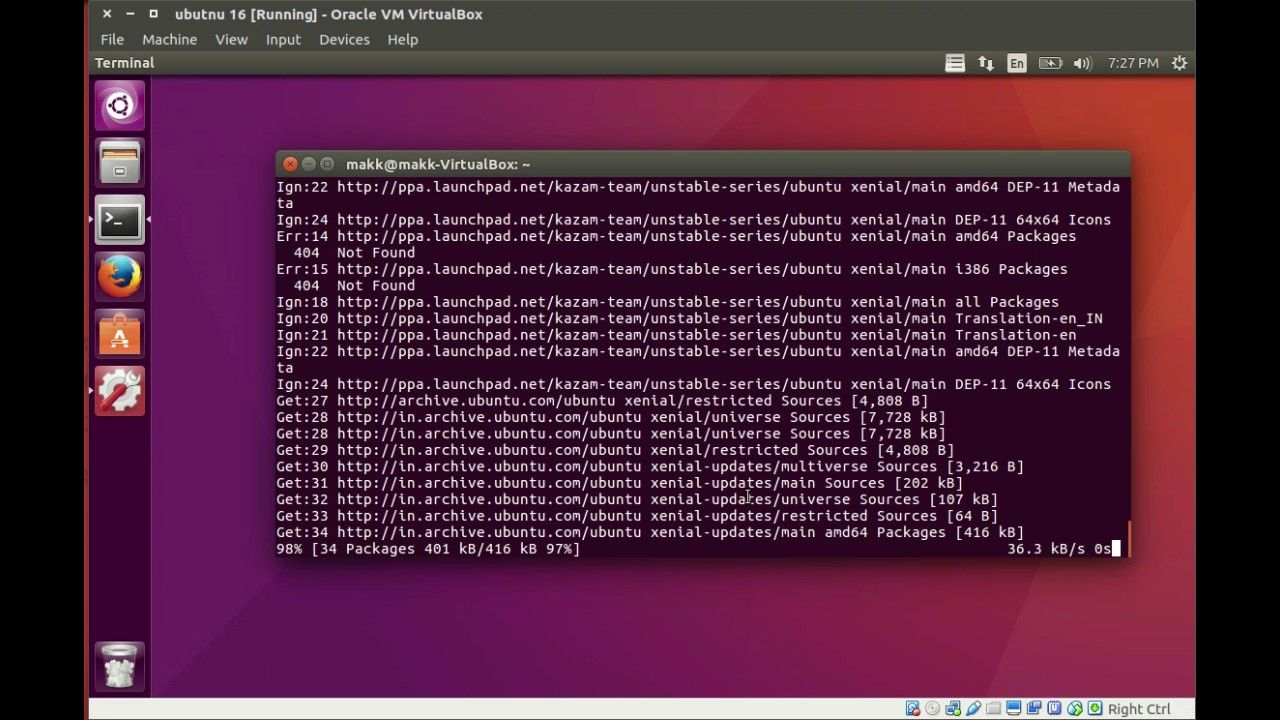Open session gear menu in panel

(1179, 63)
